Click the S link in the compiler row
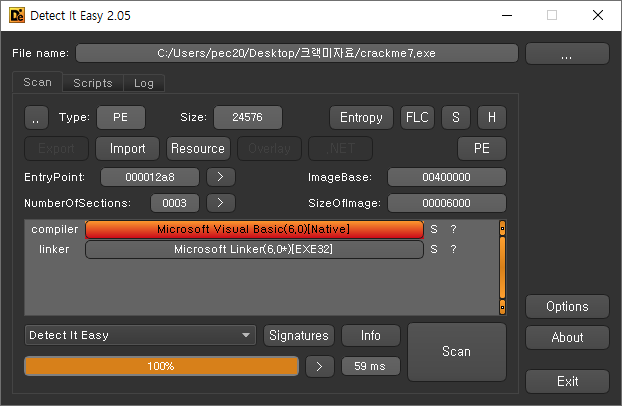Viewport: 622px width, 406px height. [434, 229]
